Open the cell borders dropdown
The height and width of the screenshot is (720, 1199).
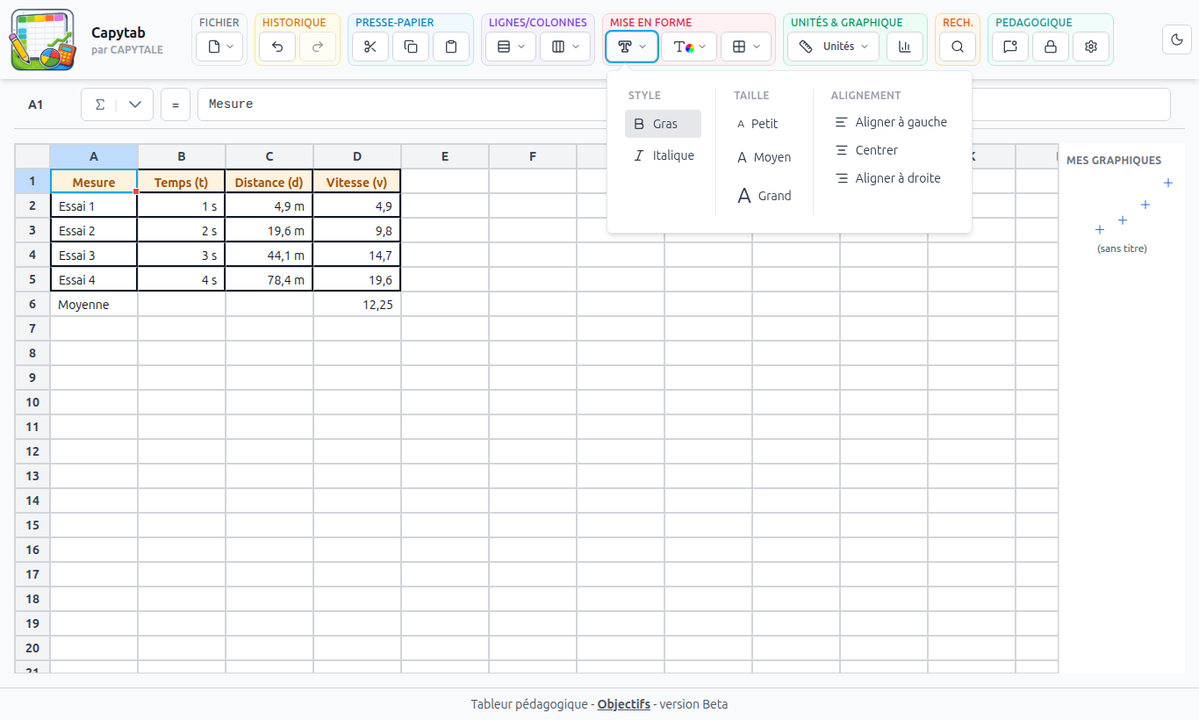746,47
